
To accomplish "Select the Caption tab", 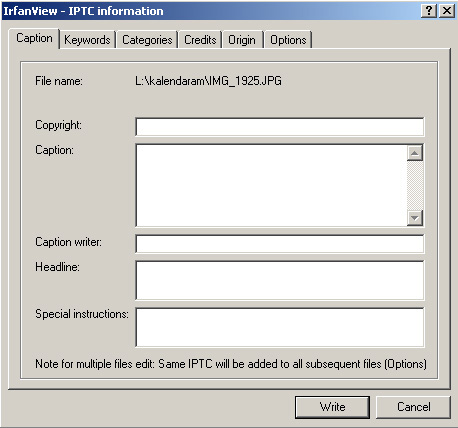I will [34, 38].
